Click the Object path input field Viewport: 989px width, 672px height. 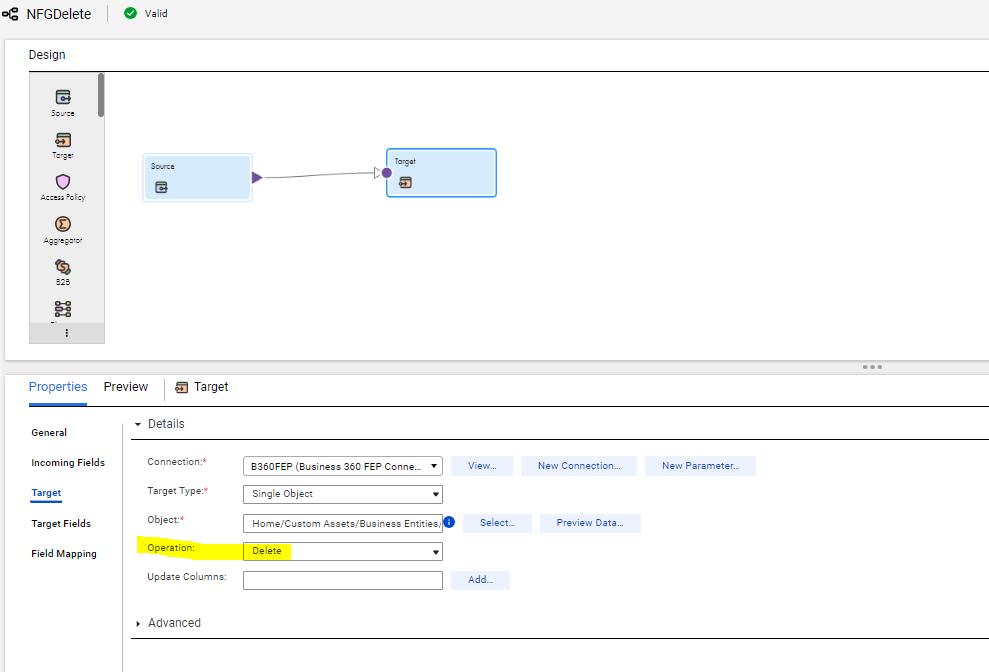tap(342, 523)
